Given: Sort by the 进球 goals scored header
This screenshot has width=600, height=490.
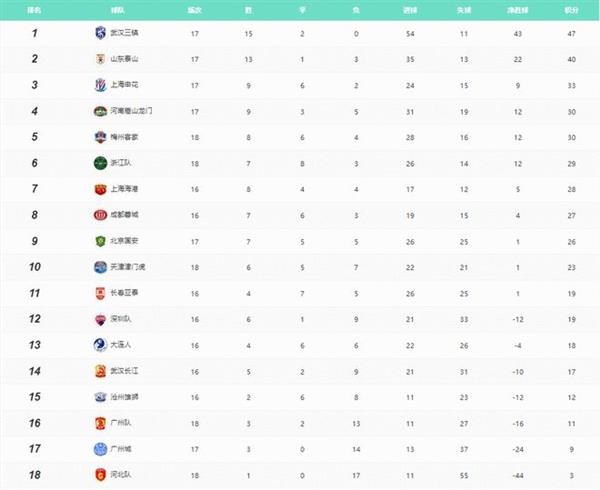Looking at the screenshot, I should (410, 10).
